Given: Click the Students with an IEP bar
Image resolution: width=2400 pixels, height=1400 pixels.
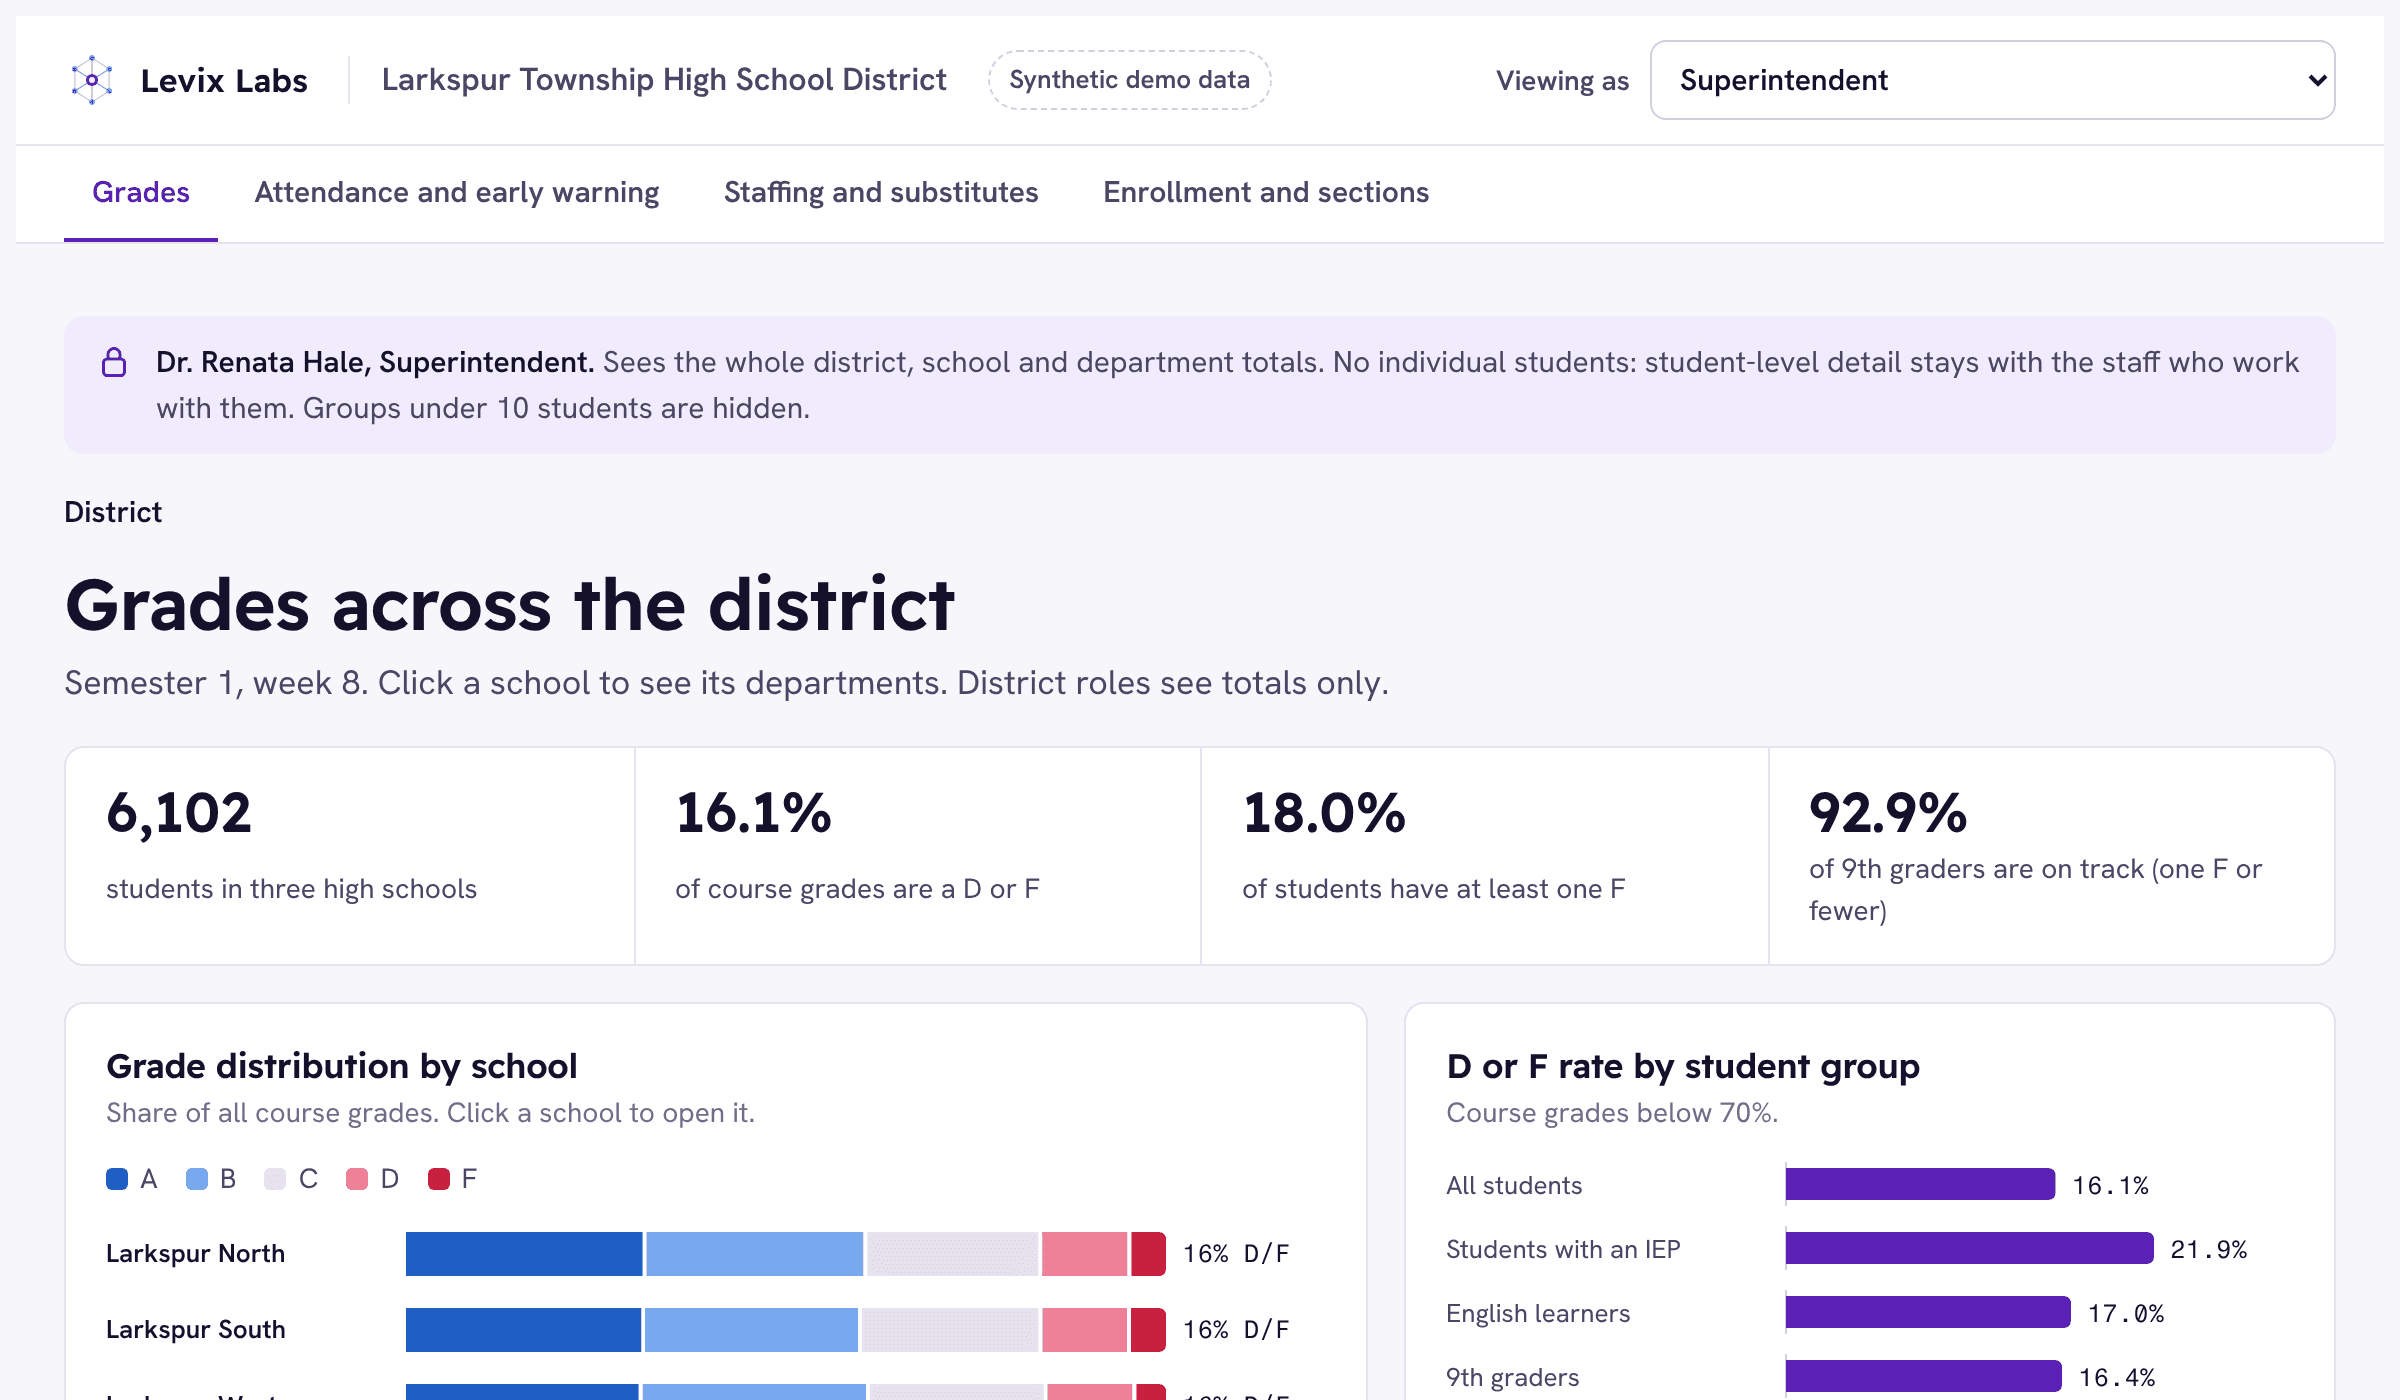Looking at the screenshot, I should [1969, 1248].
